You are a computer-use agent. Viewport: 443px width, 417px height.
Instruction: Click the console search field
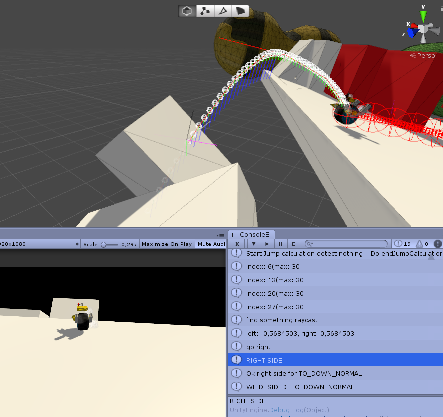[x=347, y=244]
